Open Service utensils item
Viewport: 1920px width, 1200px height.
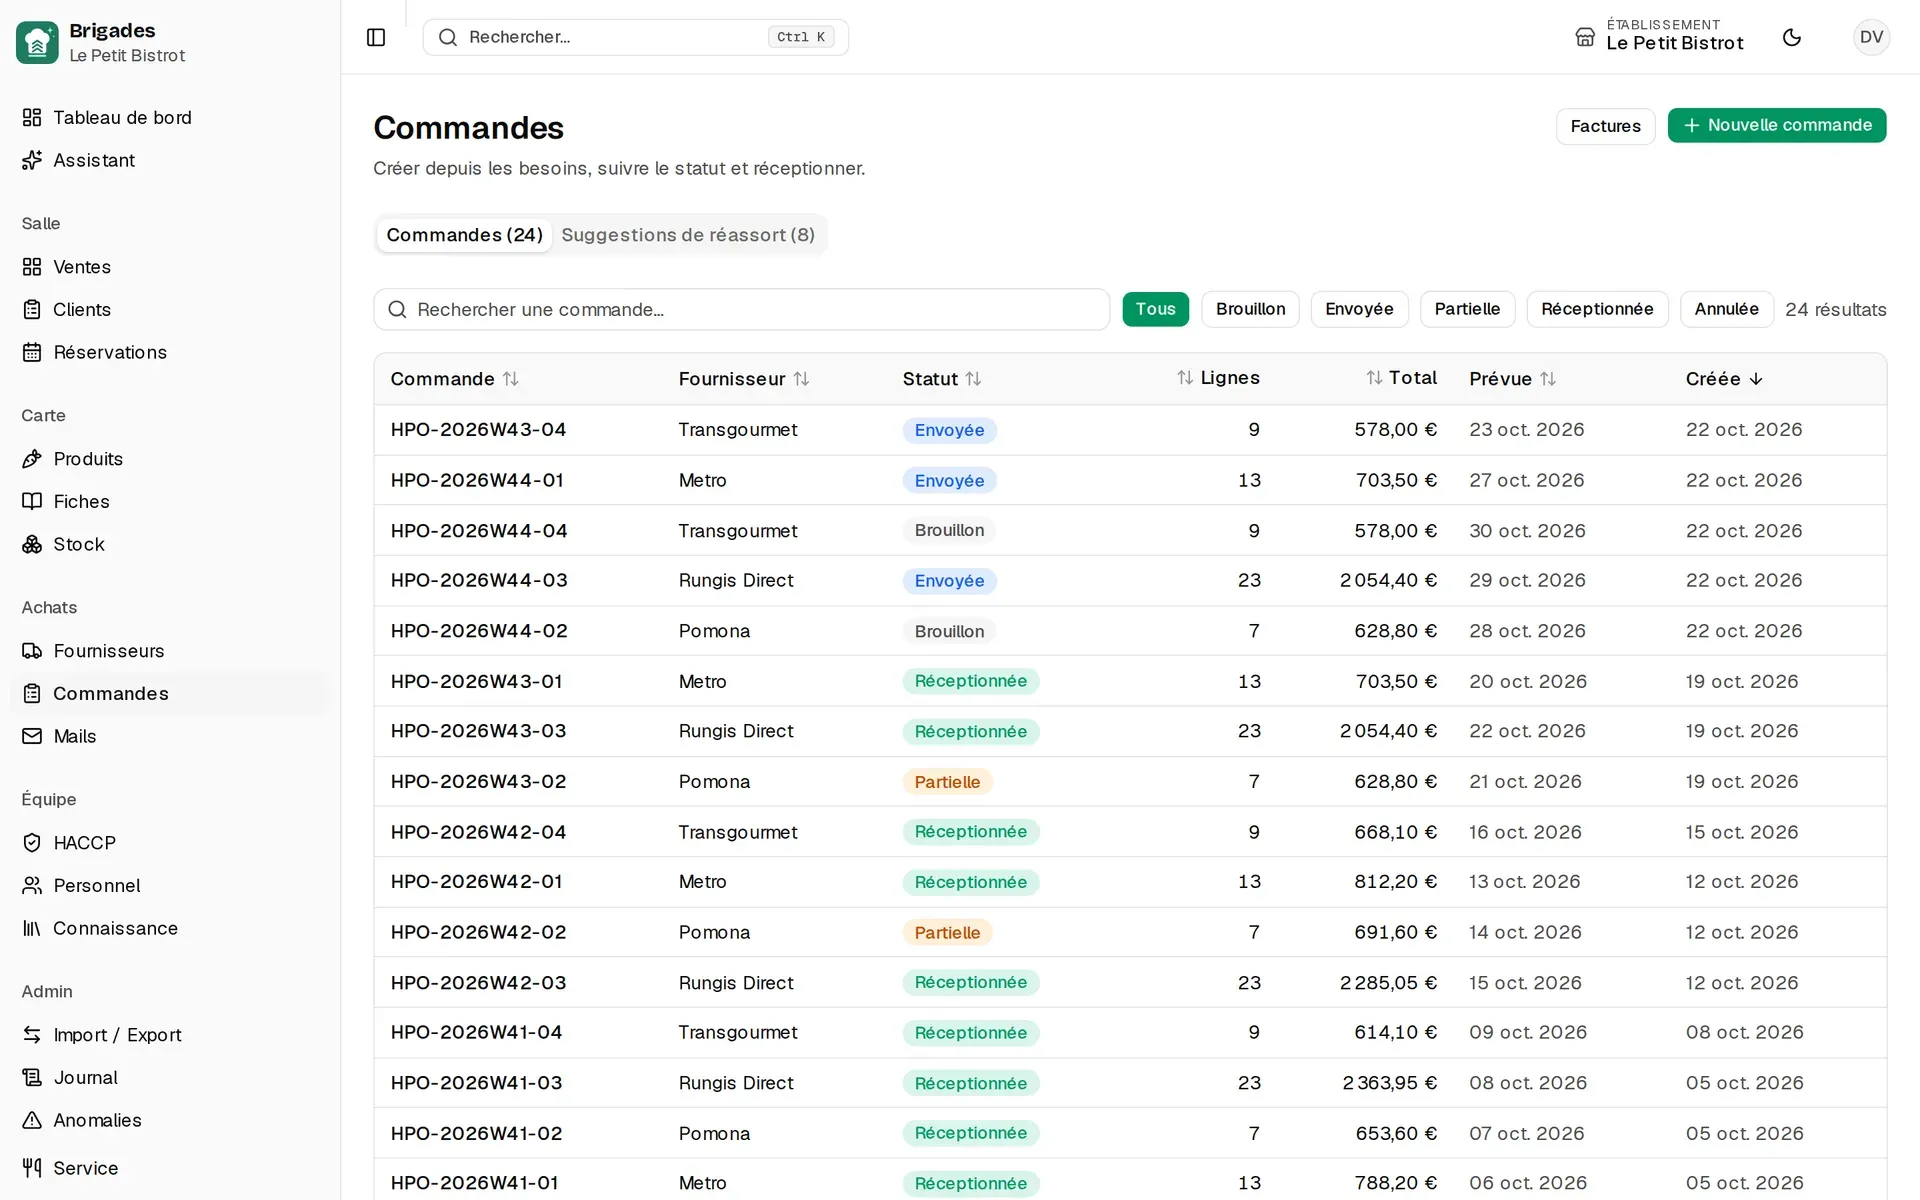coord(170,1168)
